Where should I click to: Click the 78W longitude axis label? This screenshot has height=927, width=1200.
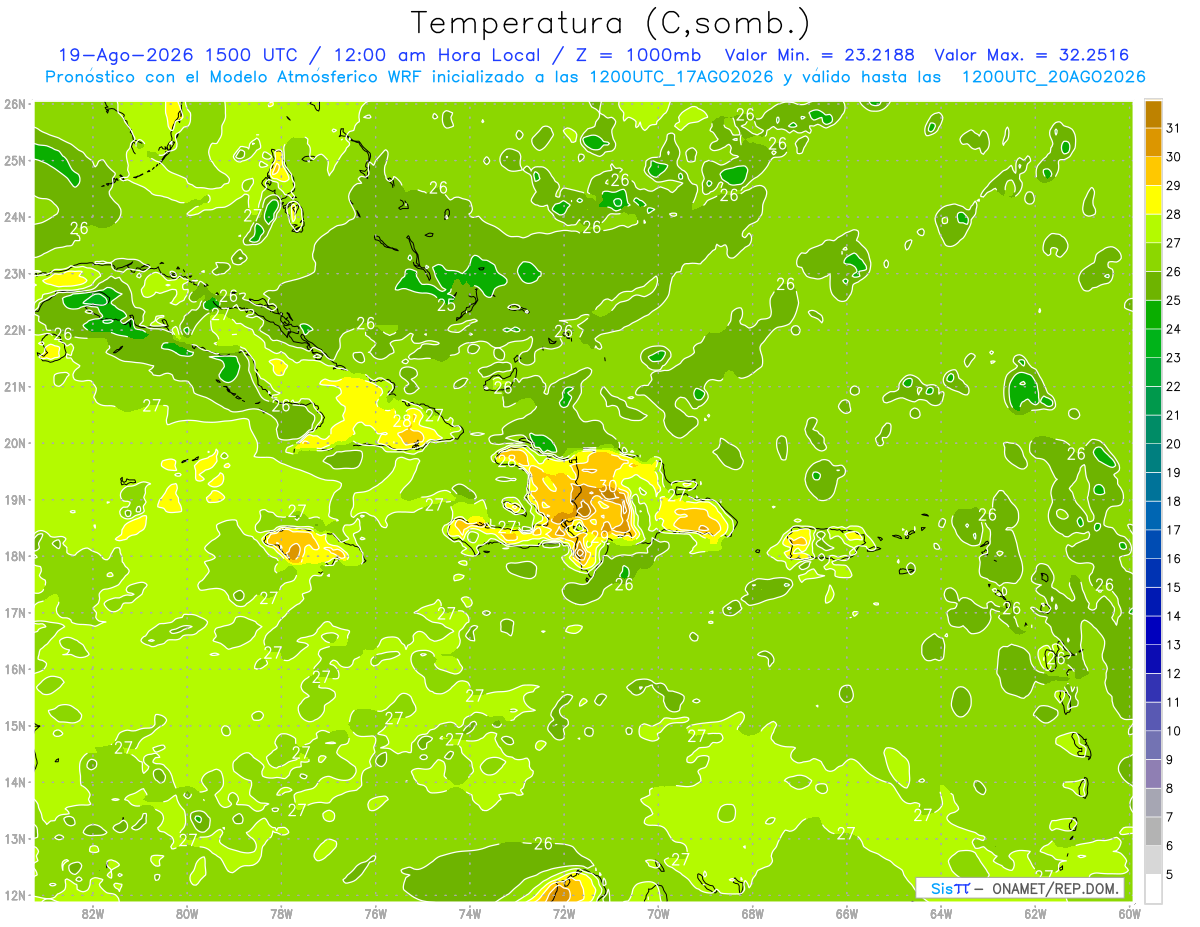(281, 913)
